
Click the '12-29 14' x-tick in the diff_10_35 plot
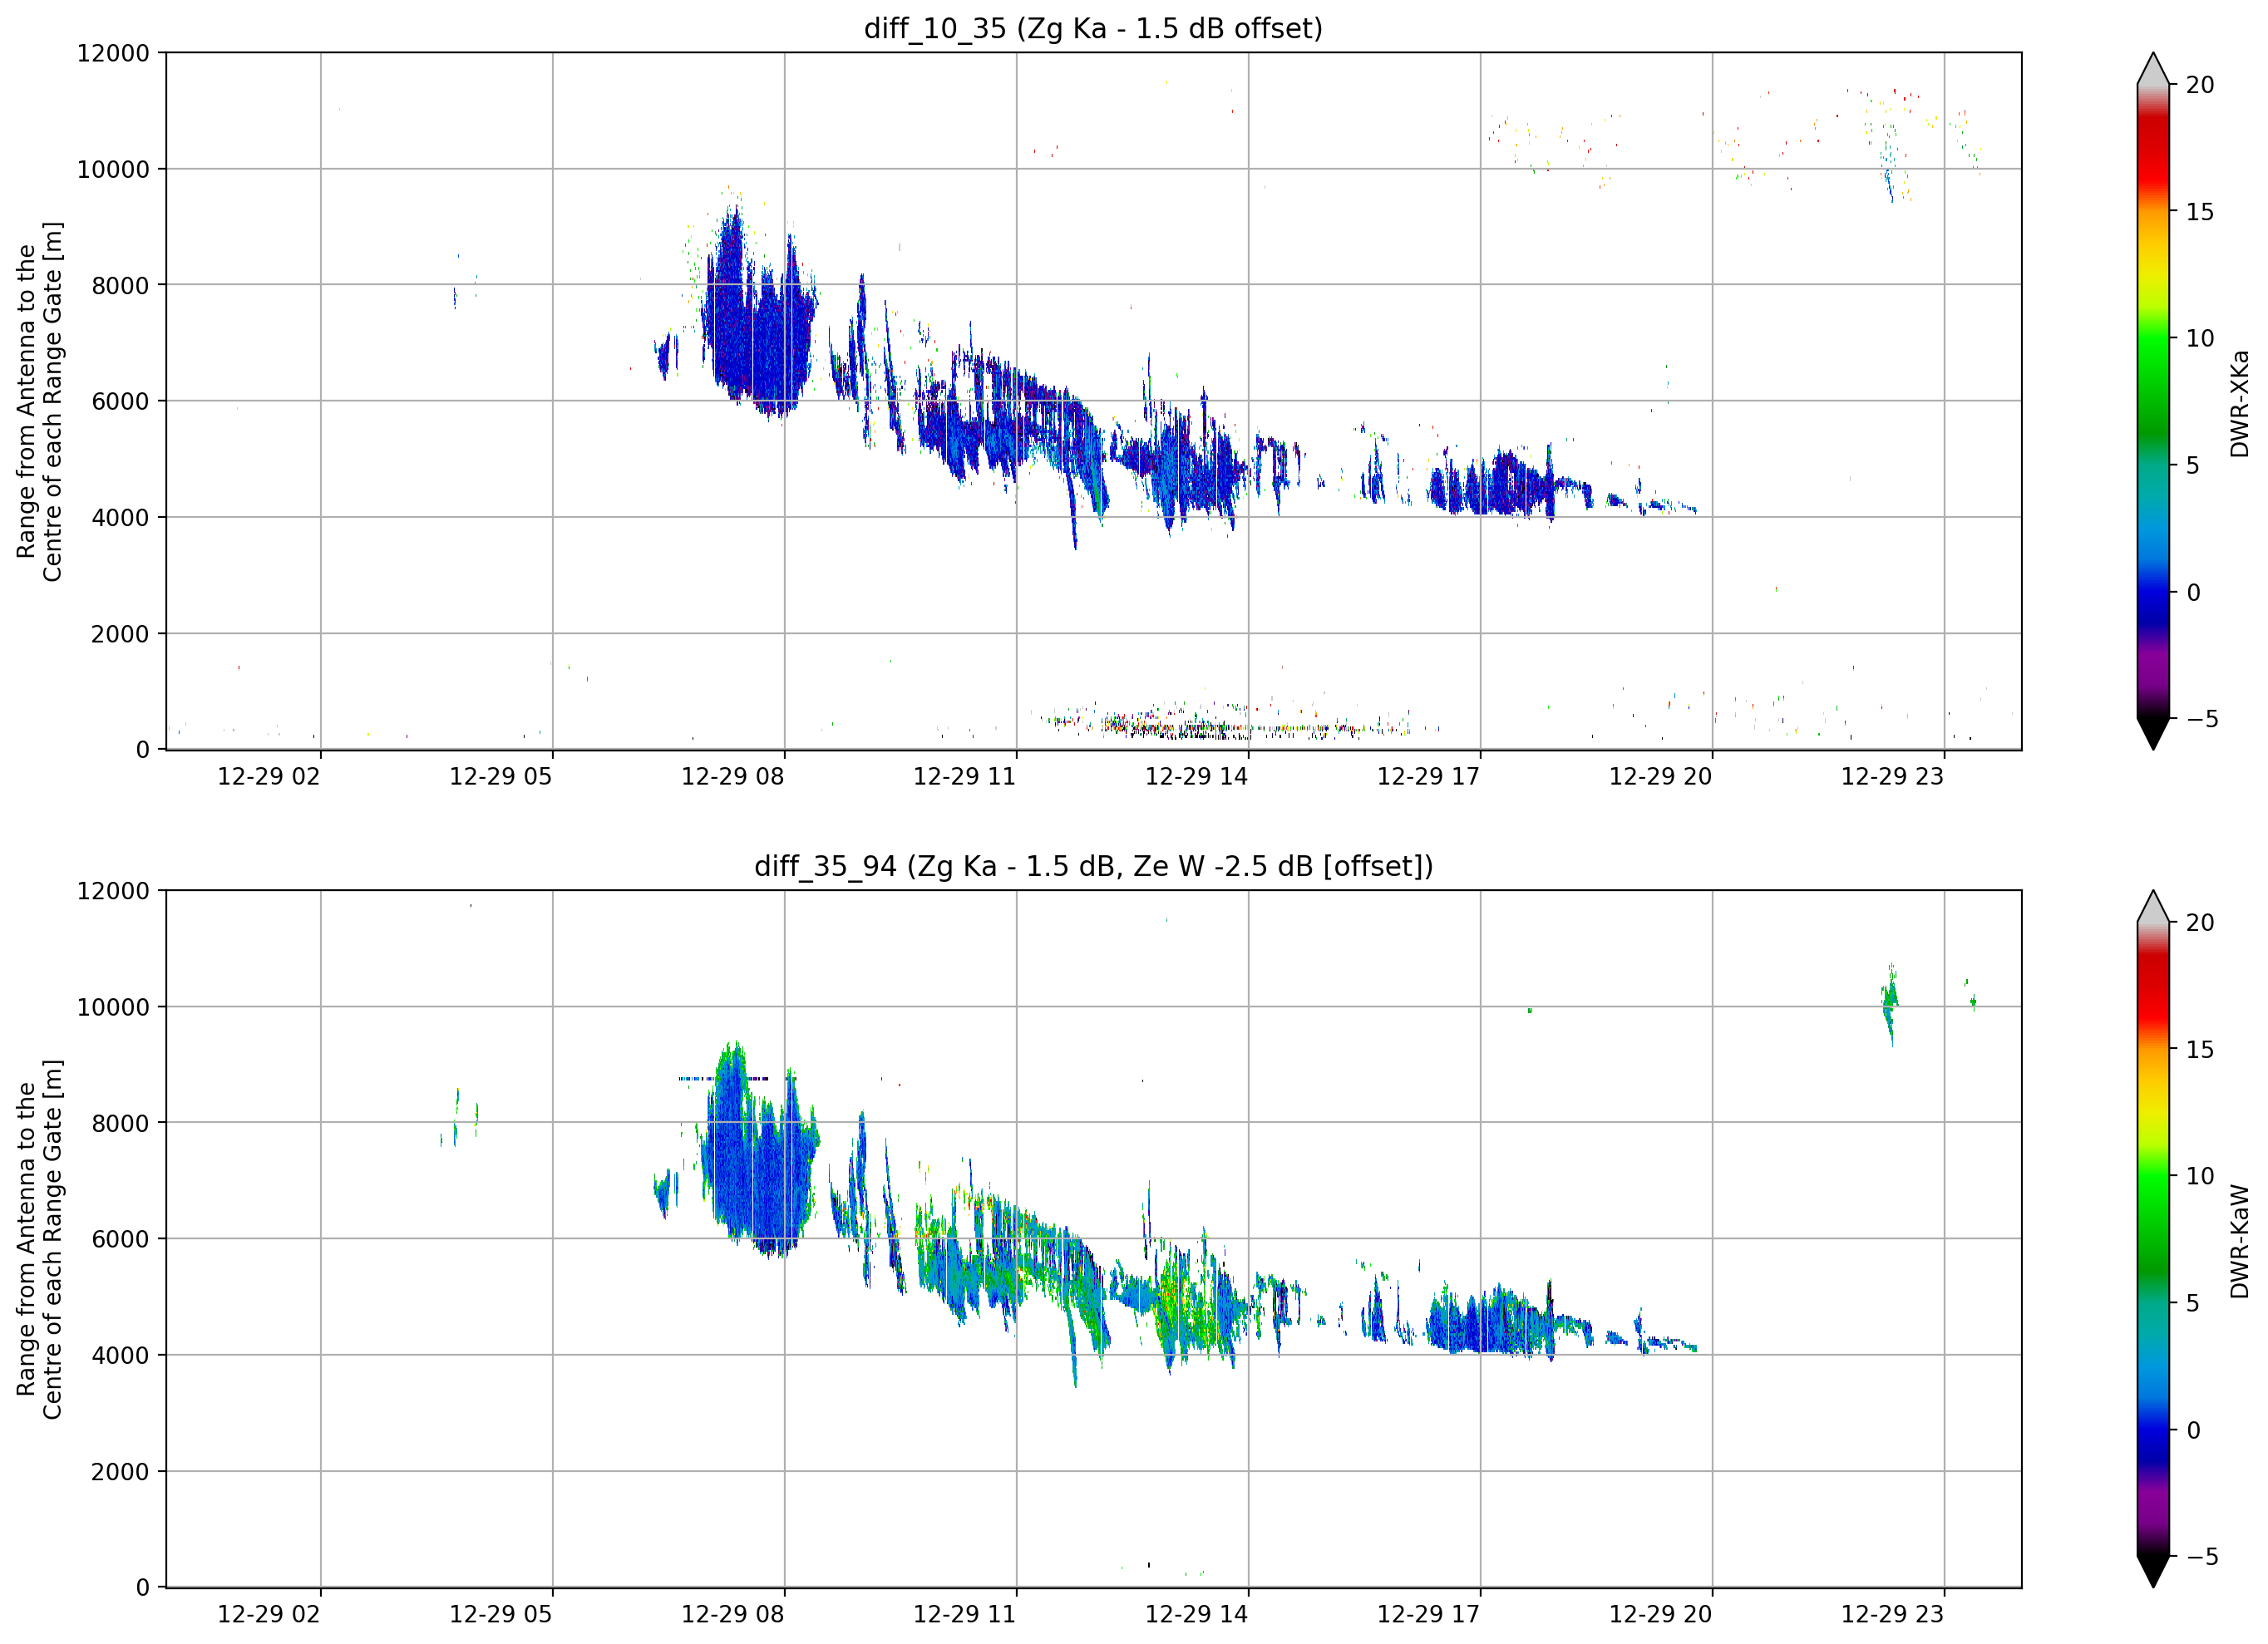pyautogui.click(x=1197, y=777)
